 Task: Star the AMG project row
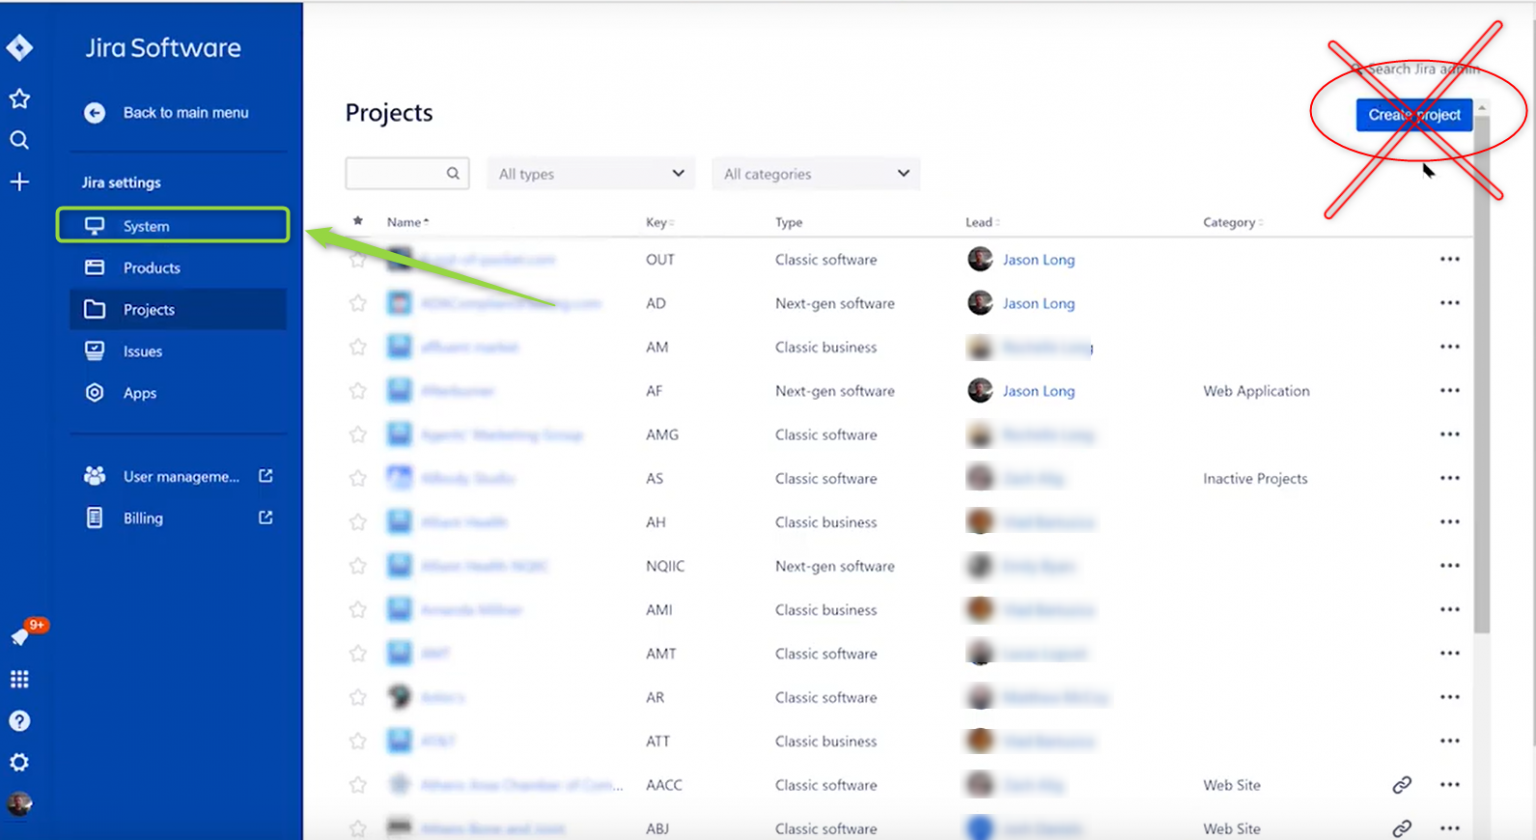357,434
